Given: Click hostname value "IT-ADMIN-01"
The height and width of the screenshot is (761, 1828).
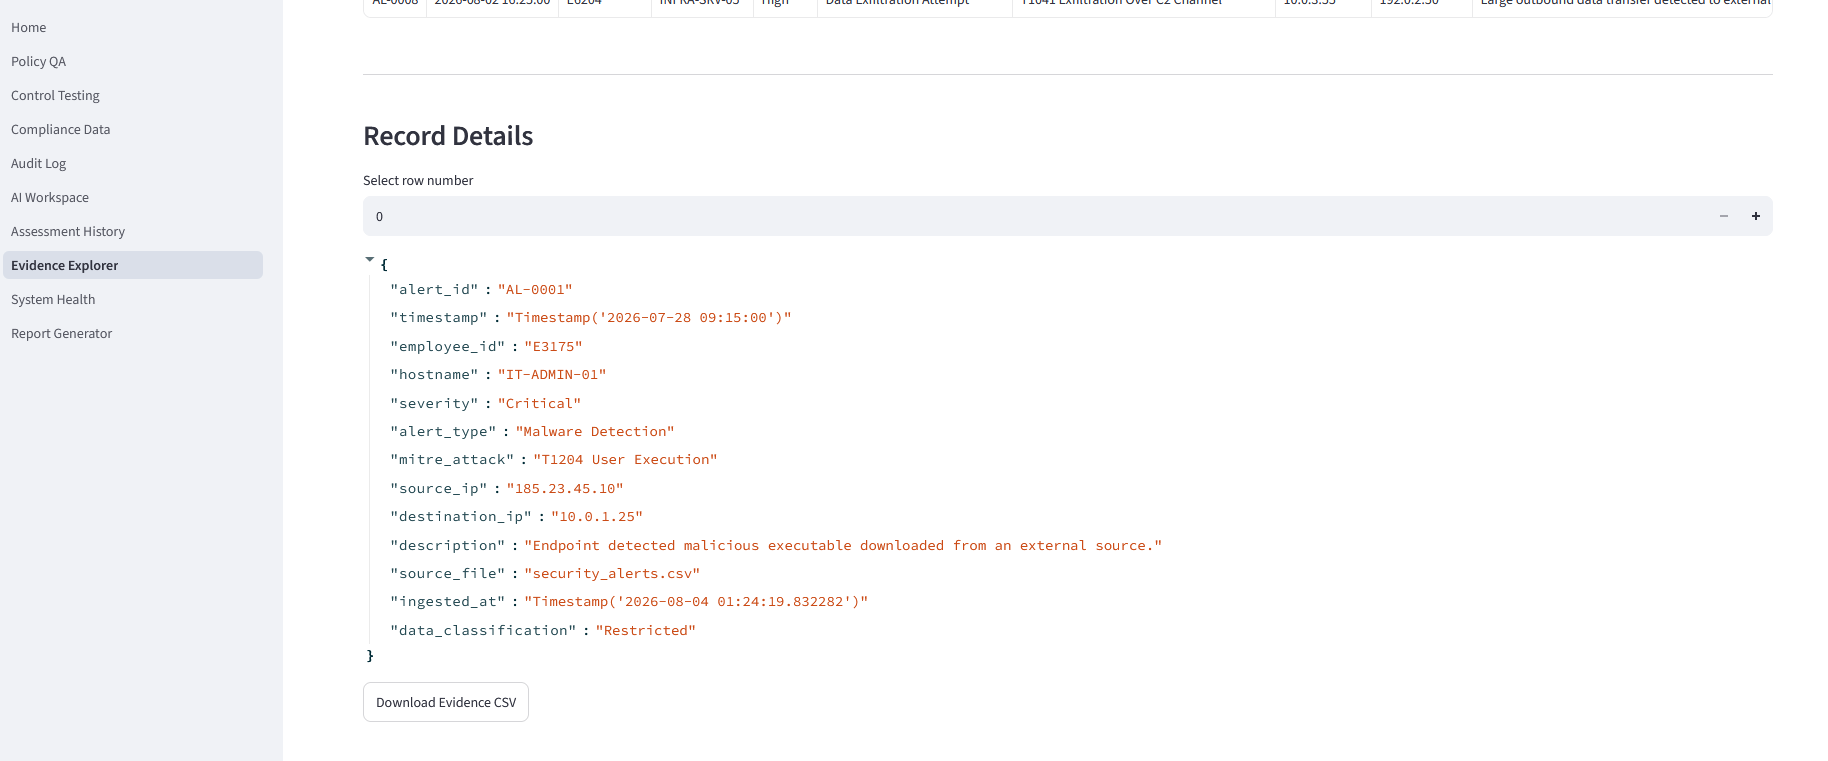Looking at the screenshot, I should 552,375.
